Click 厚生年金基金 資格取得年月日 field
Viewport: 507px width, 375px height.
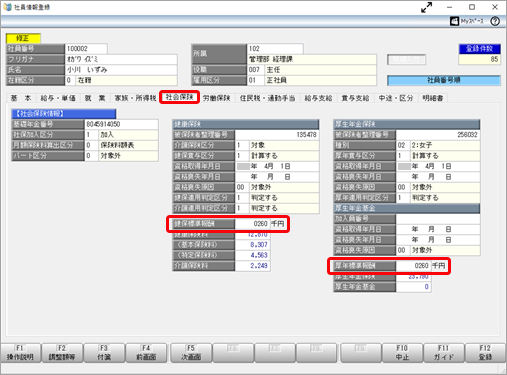[x=438, y=229]
